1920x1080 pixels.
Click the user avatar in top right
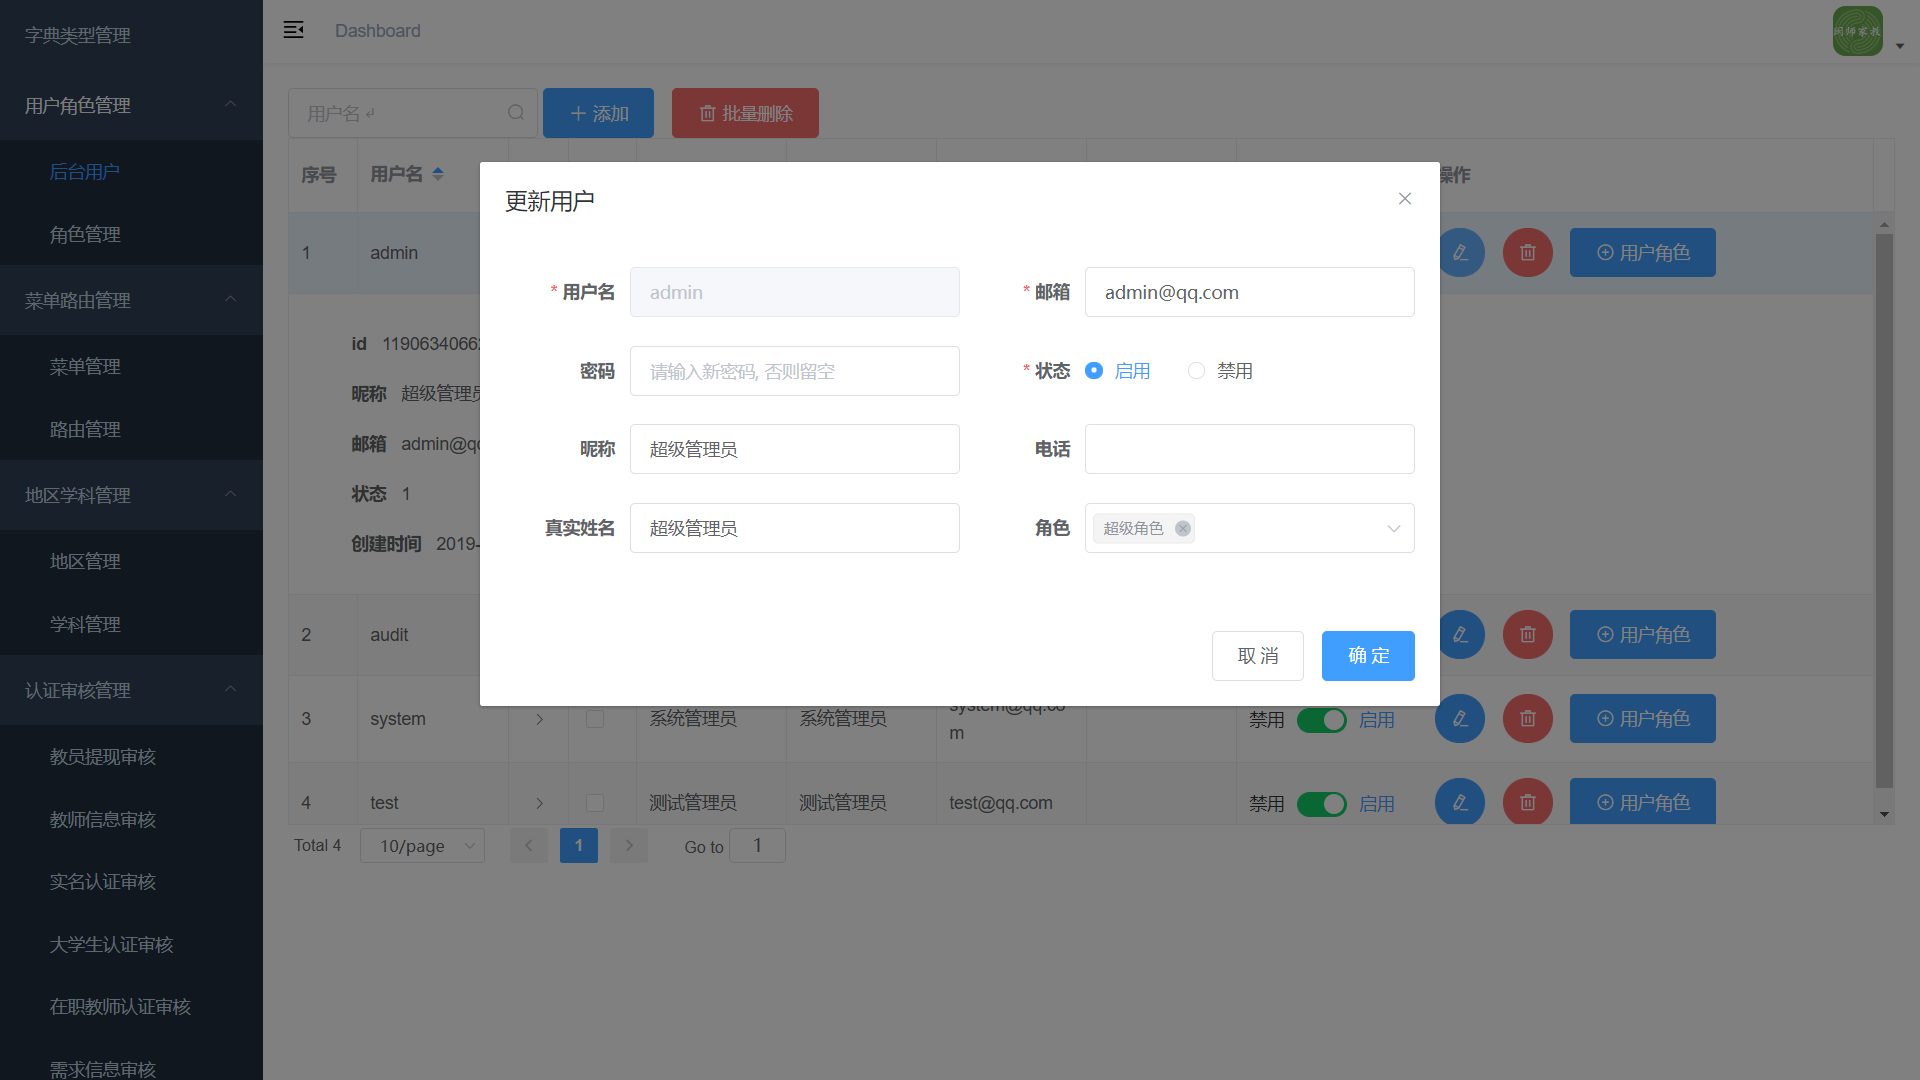[1857, 31]
